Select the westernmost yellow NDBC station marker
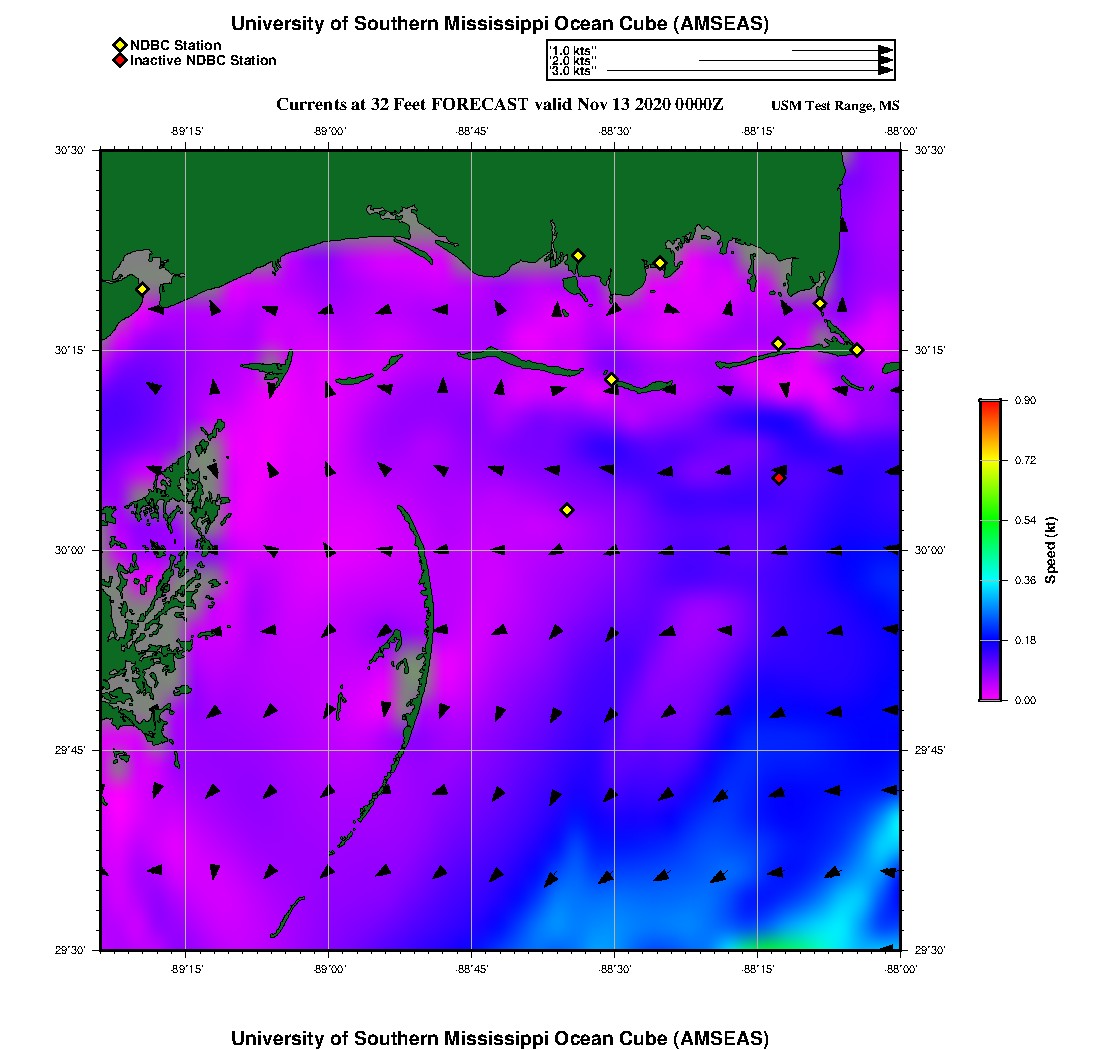Screen dimensions: 1100x1050 142,289
